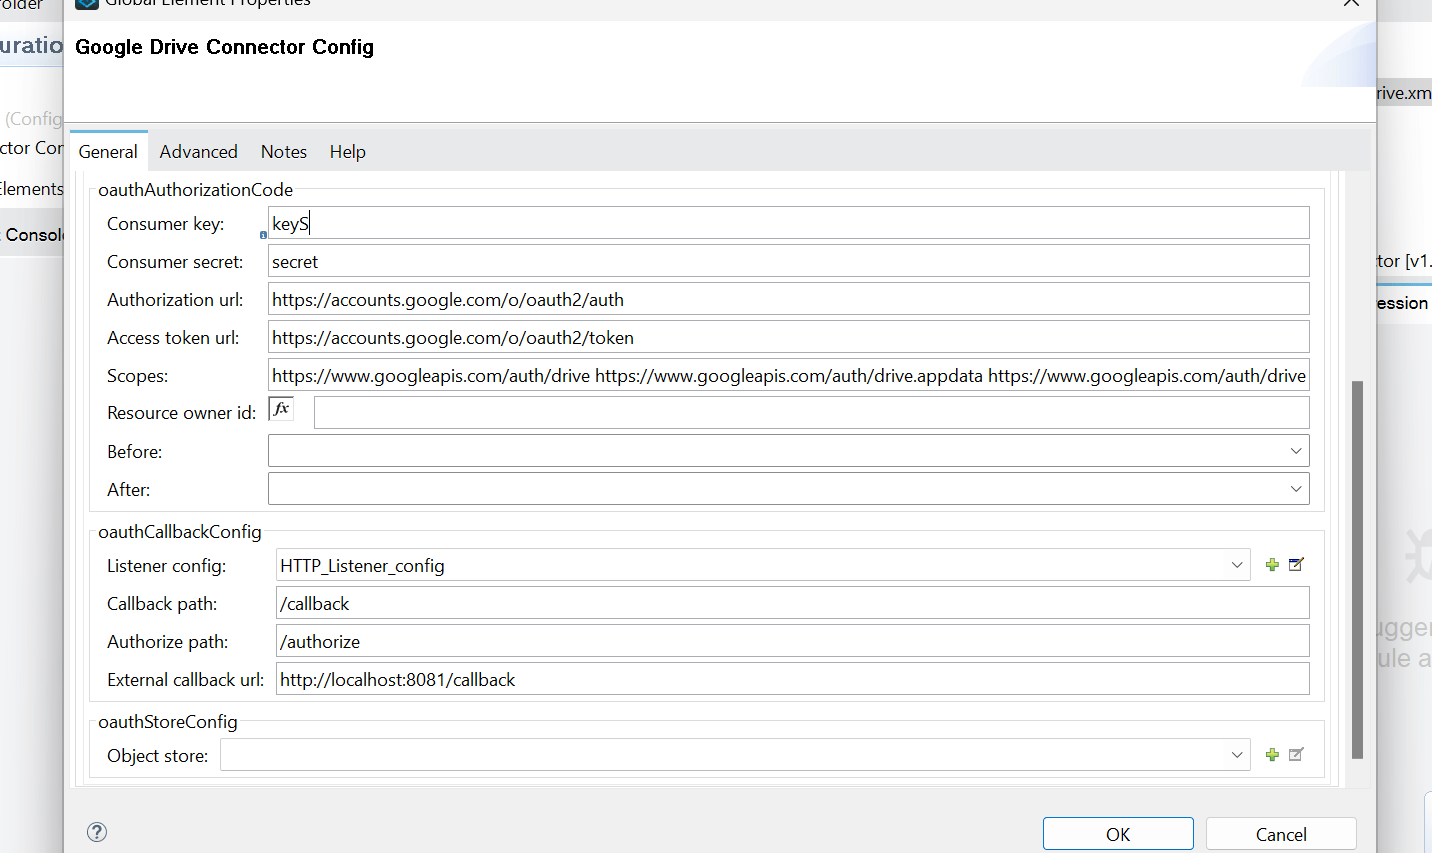
Task: Open the Object store dropdown
Action: click(x=1237, y=755)
